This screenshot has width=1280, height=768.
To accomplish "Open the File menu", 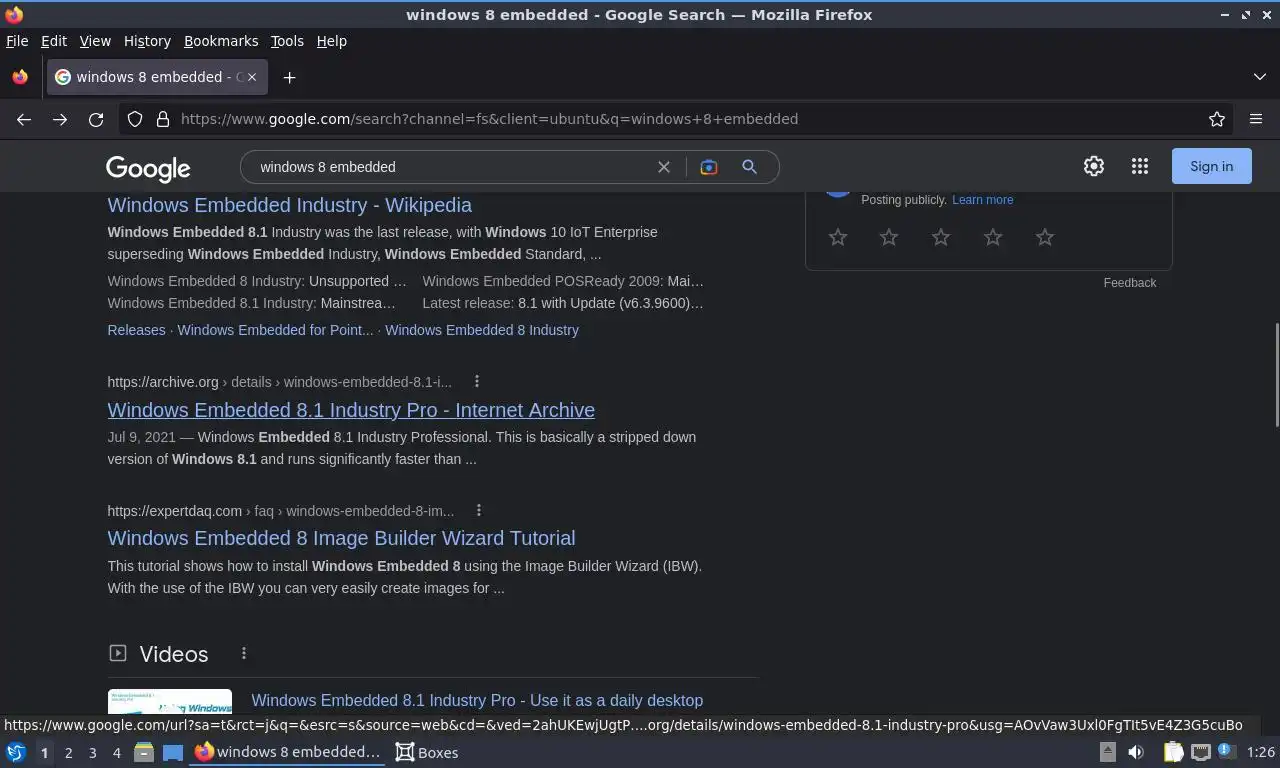I will pyautogui.click(x=17, y=41).
